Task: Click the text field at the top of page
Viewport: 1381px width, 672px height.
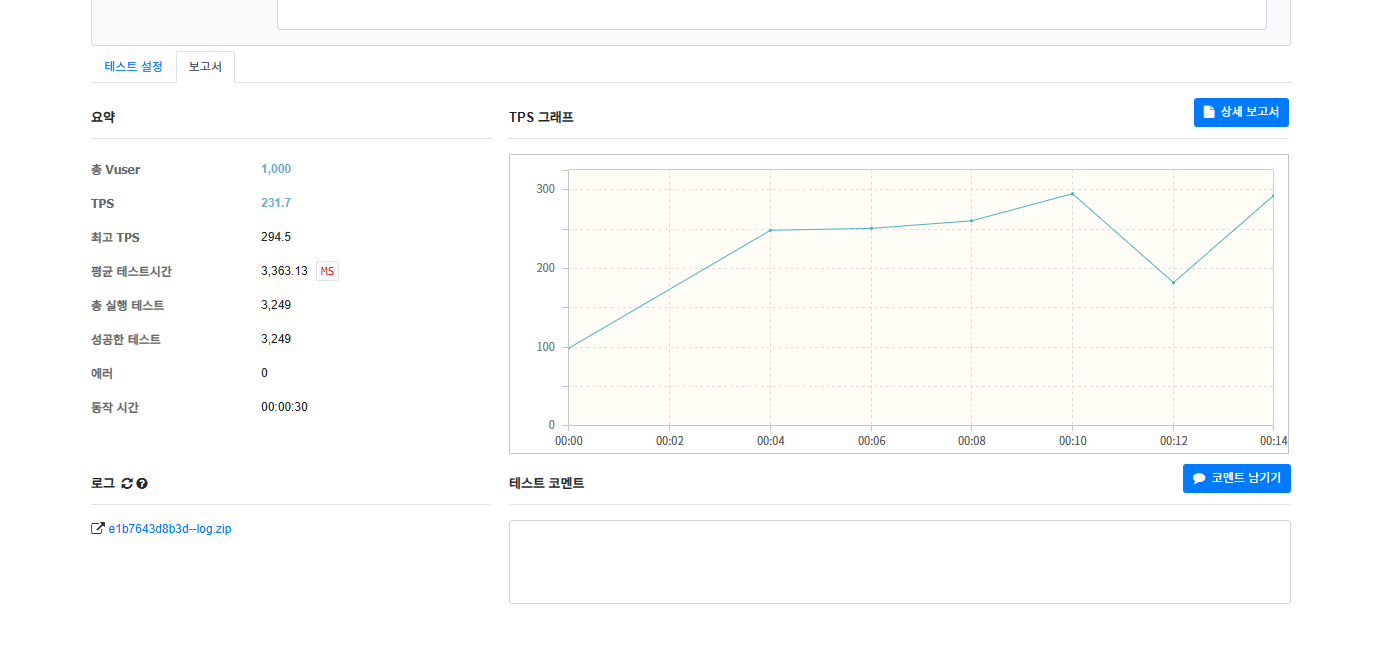Action: point(772,14)
